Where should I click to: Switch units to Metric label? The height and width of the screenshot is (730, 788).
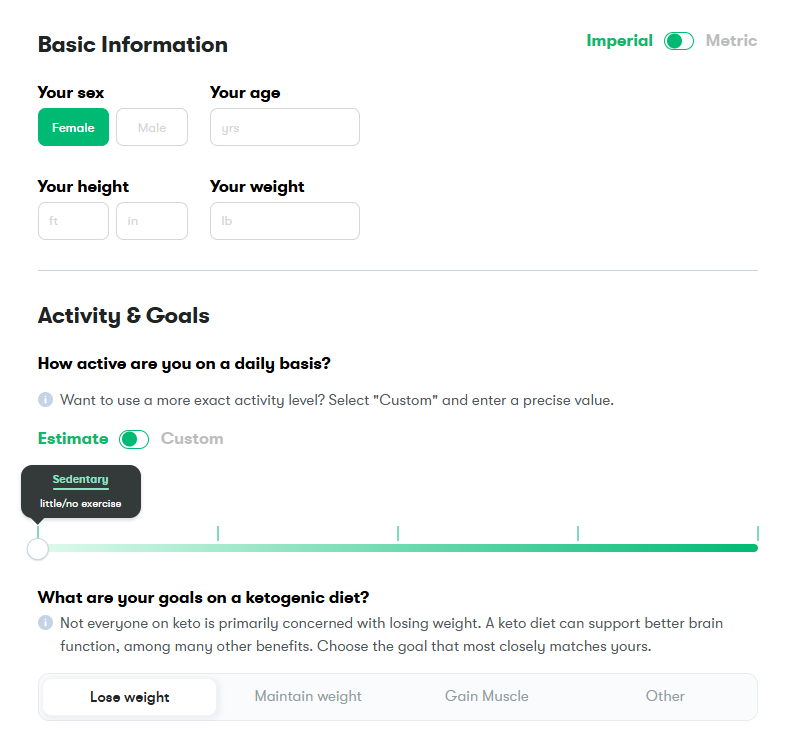731,40
